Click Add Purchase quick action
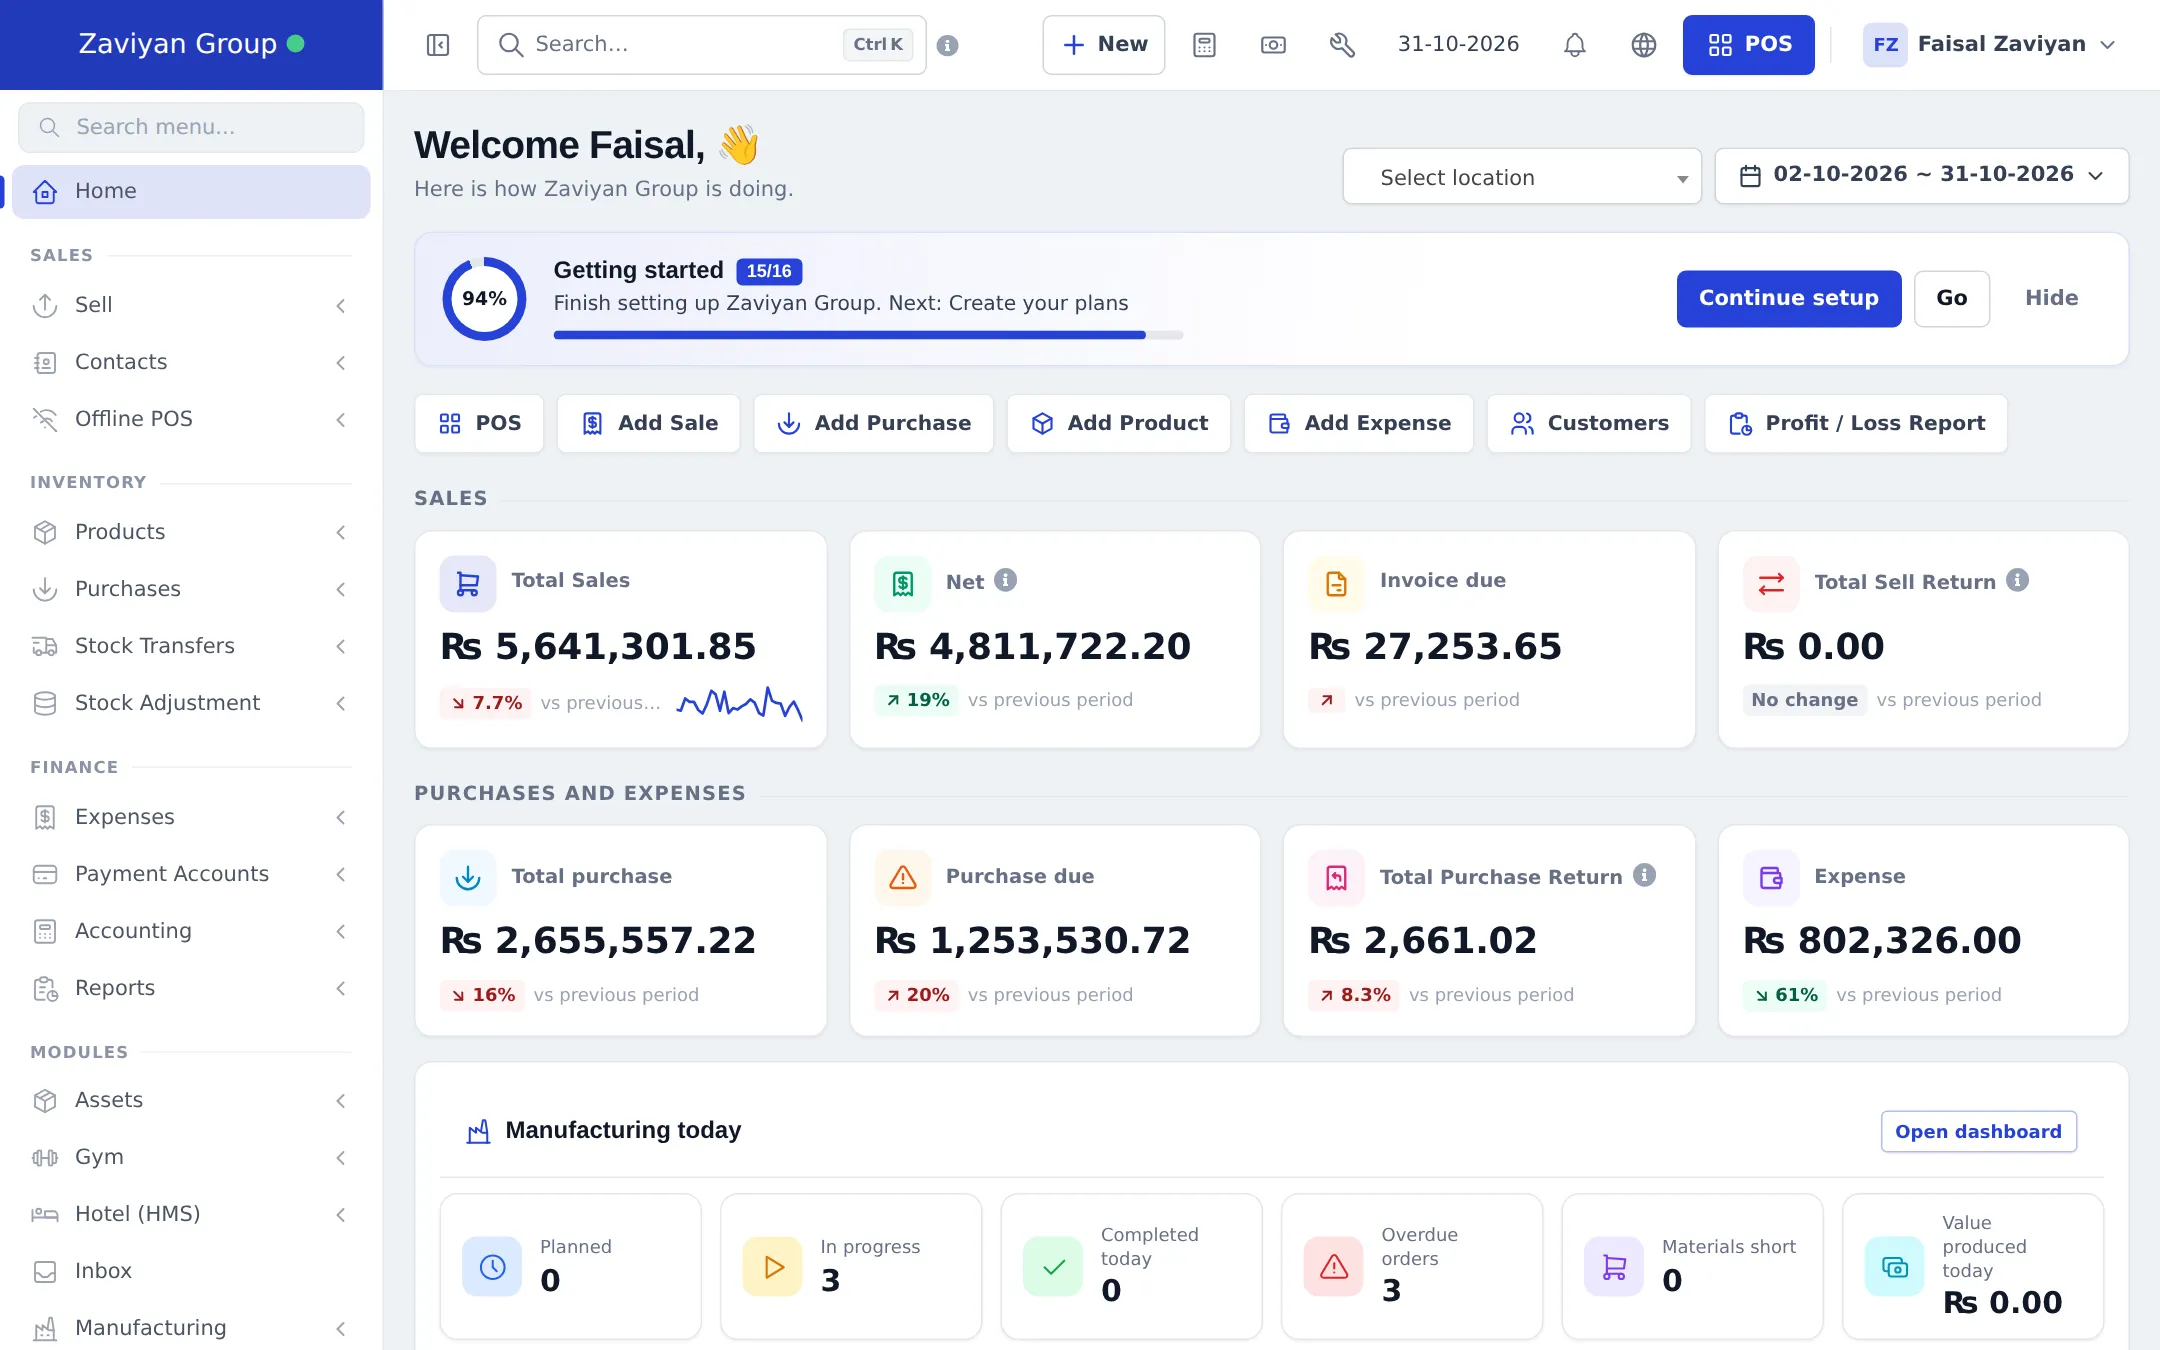 pyautogui.click(x=874, y=423)
